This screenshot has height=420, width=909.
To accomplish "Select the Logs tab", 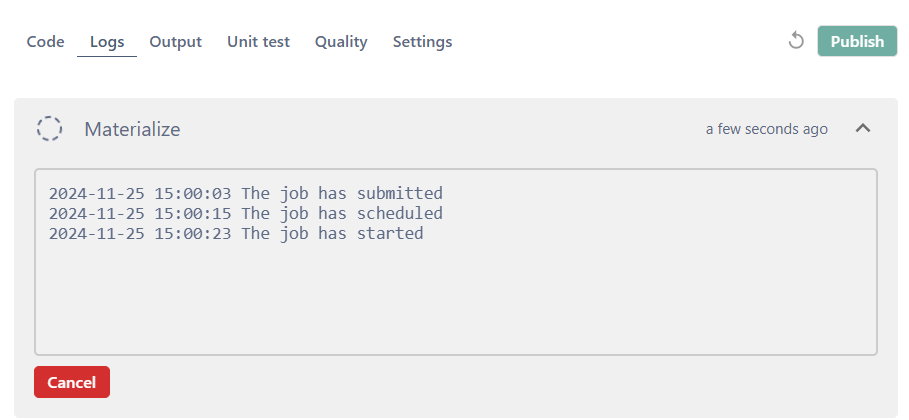I will pos(107,42).
